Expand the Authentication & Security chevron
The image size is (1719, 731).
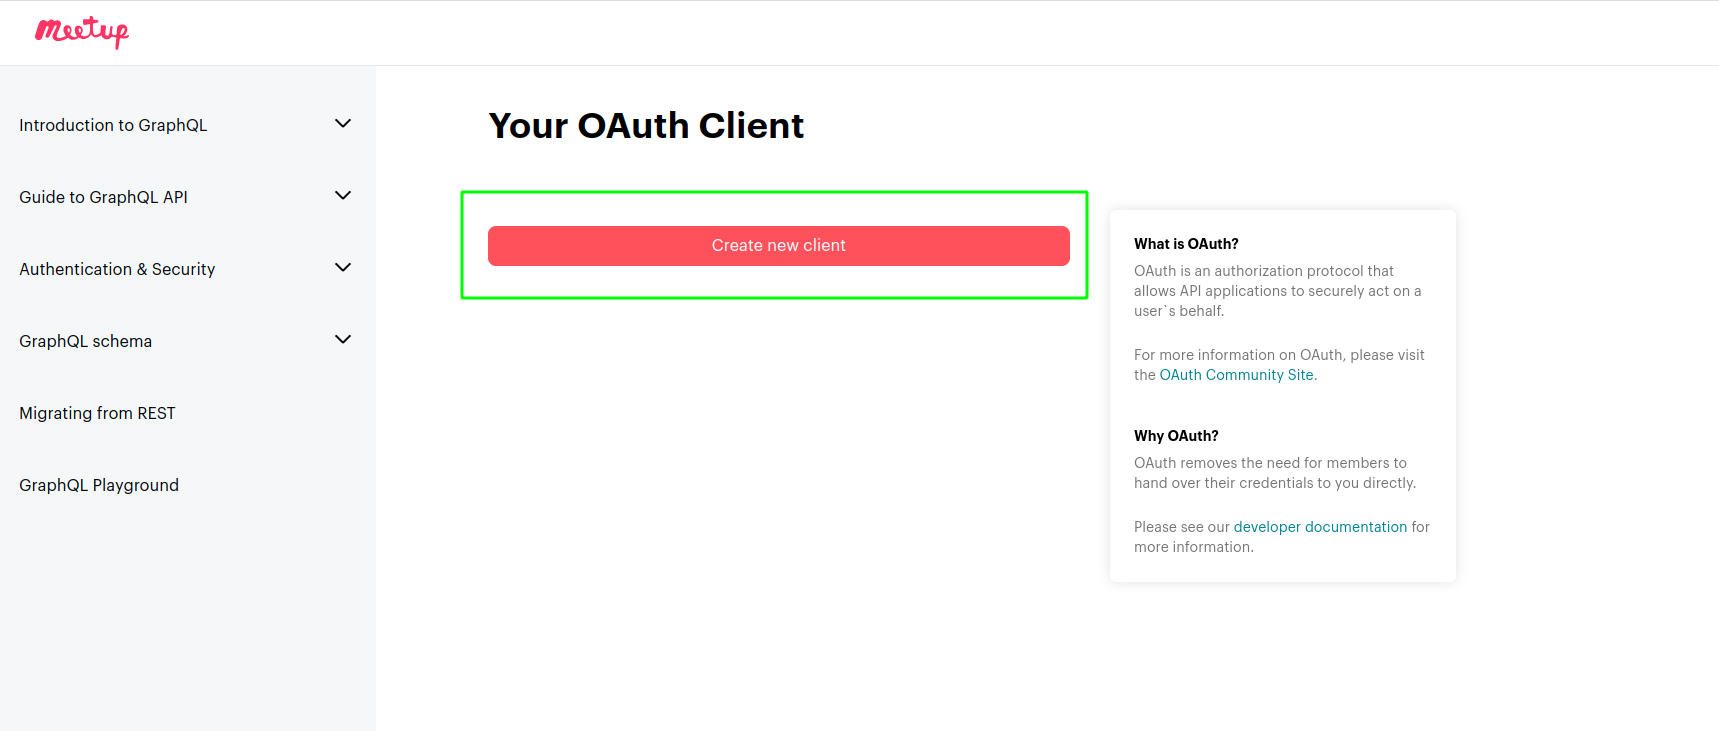(343, 268)
